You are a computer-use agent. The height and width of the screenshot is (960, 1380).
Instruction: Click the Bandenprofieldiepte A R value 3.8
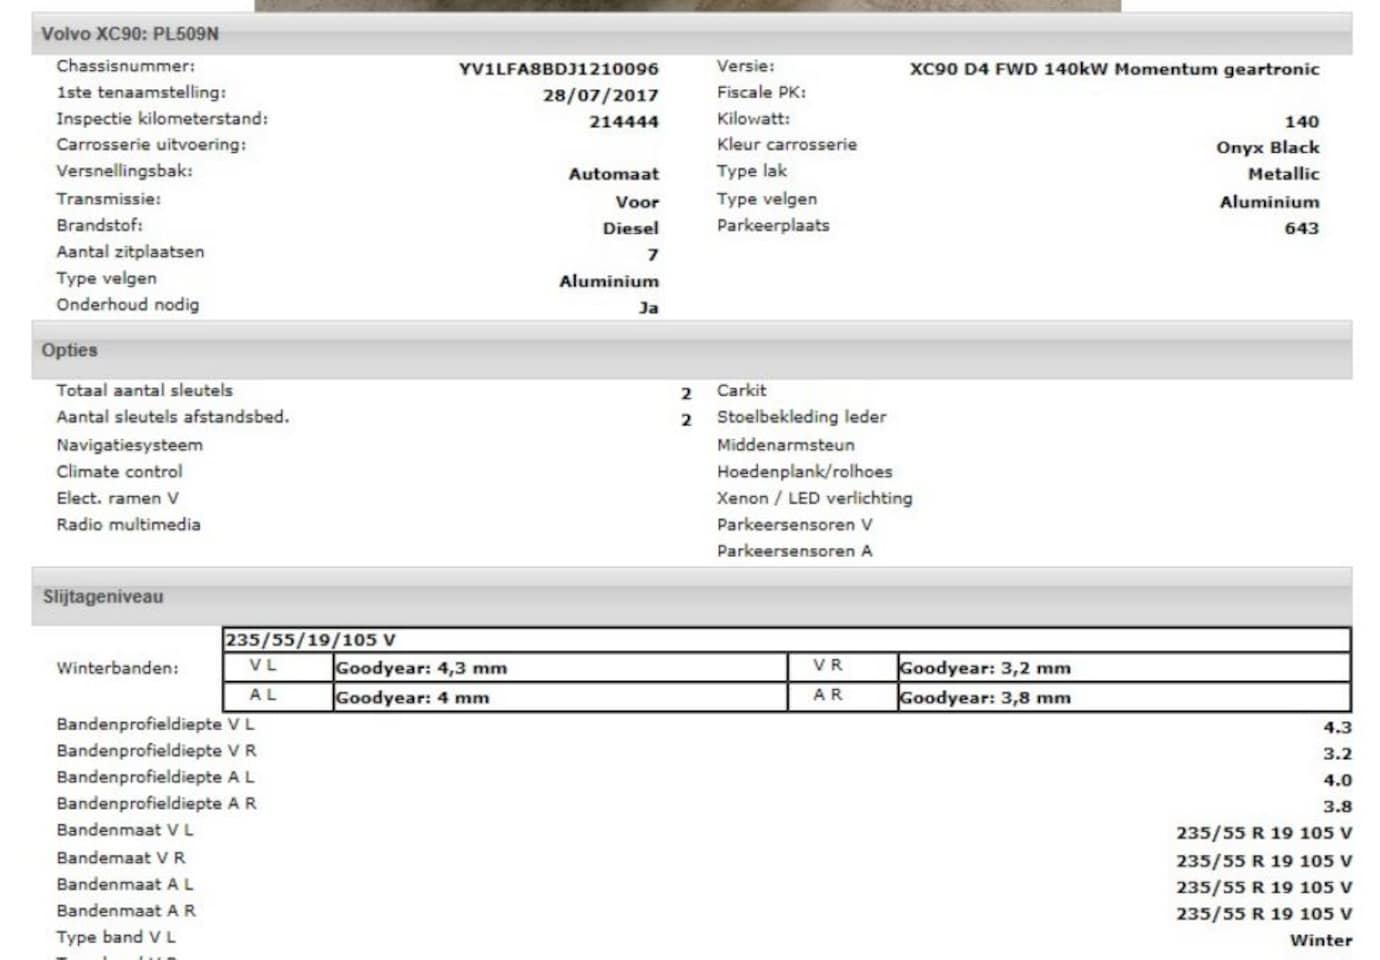[1337, 807]
